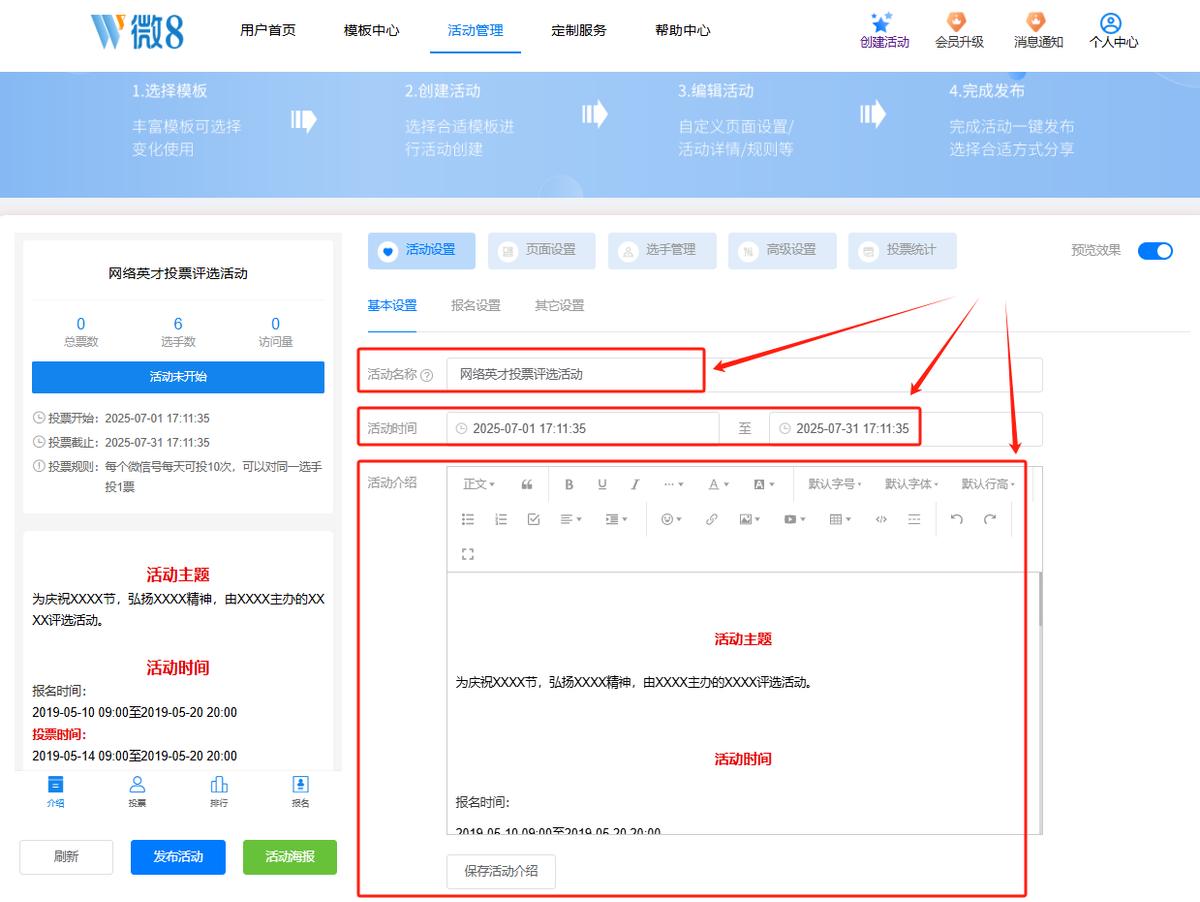1200x902 pixels.
Task: Click the end time field 2025-07-31
Action: (905, 429)
